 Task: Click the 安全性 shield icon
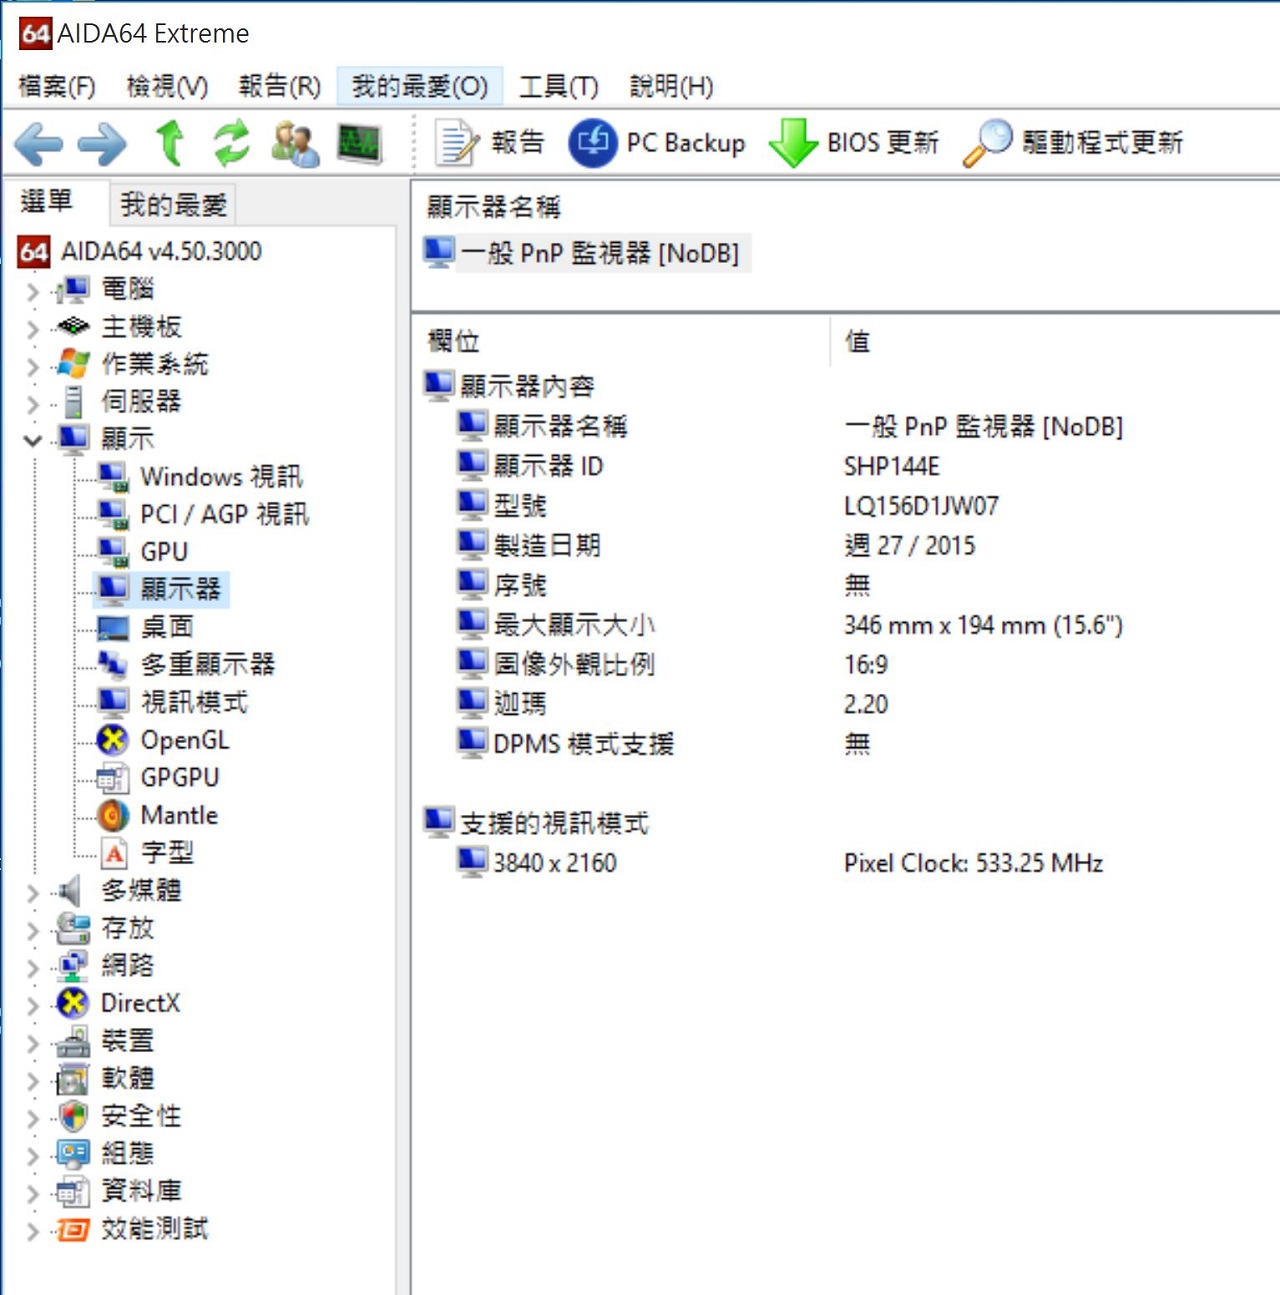coord(73,1116)
